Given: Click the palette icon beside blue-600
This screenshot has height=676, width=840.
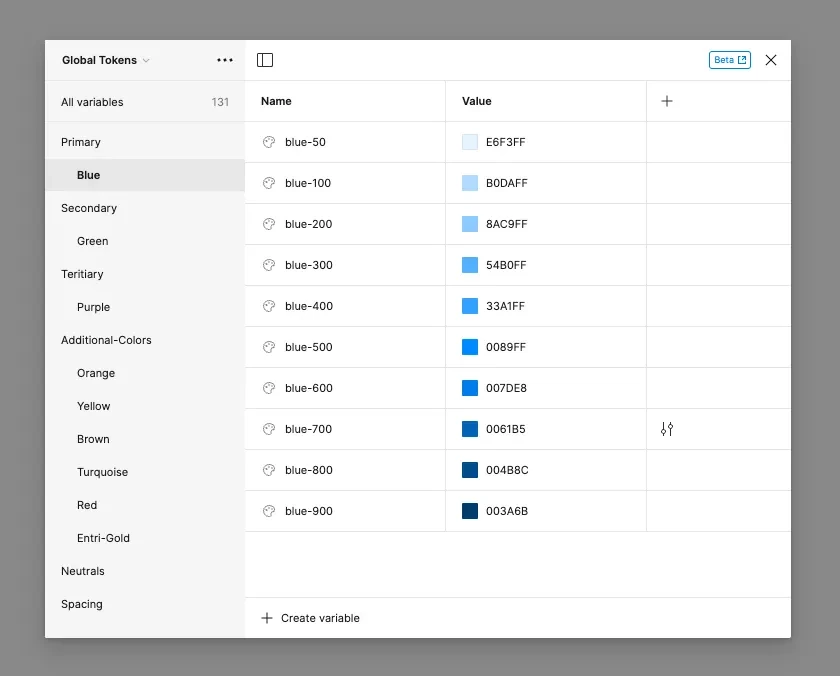Looking at the screenshot, I should tap(269, 388).
